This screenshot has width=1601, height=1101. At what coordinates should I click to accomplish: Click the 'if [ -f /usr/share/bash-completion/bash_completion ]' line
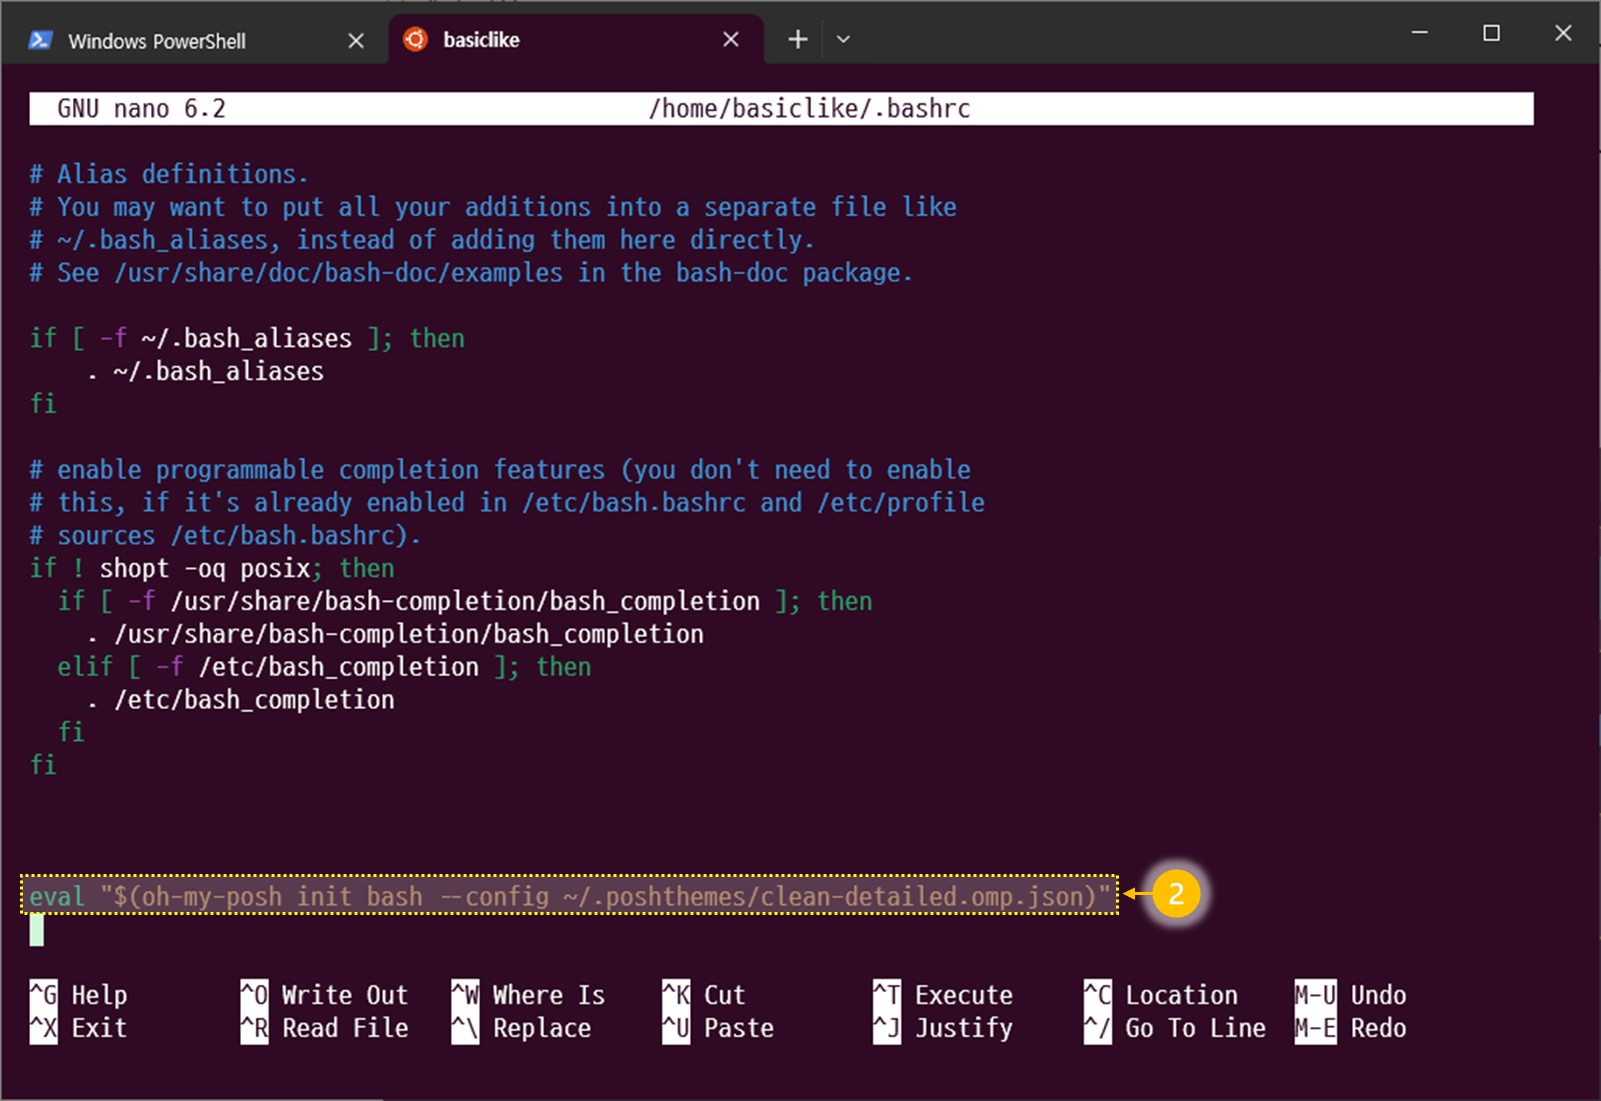[465, 601]
